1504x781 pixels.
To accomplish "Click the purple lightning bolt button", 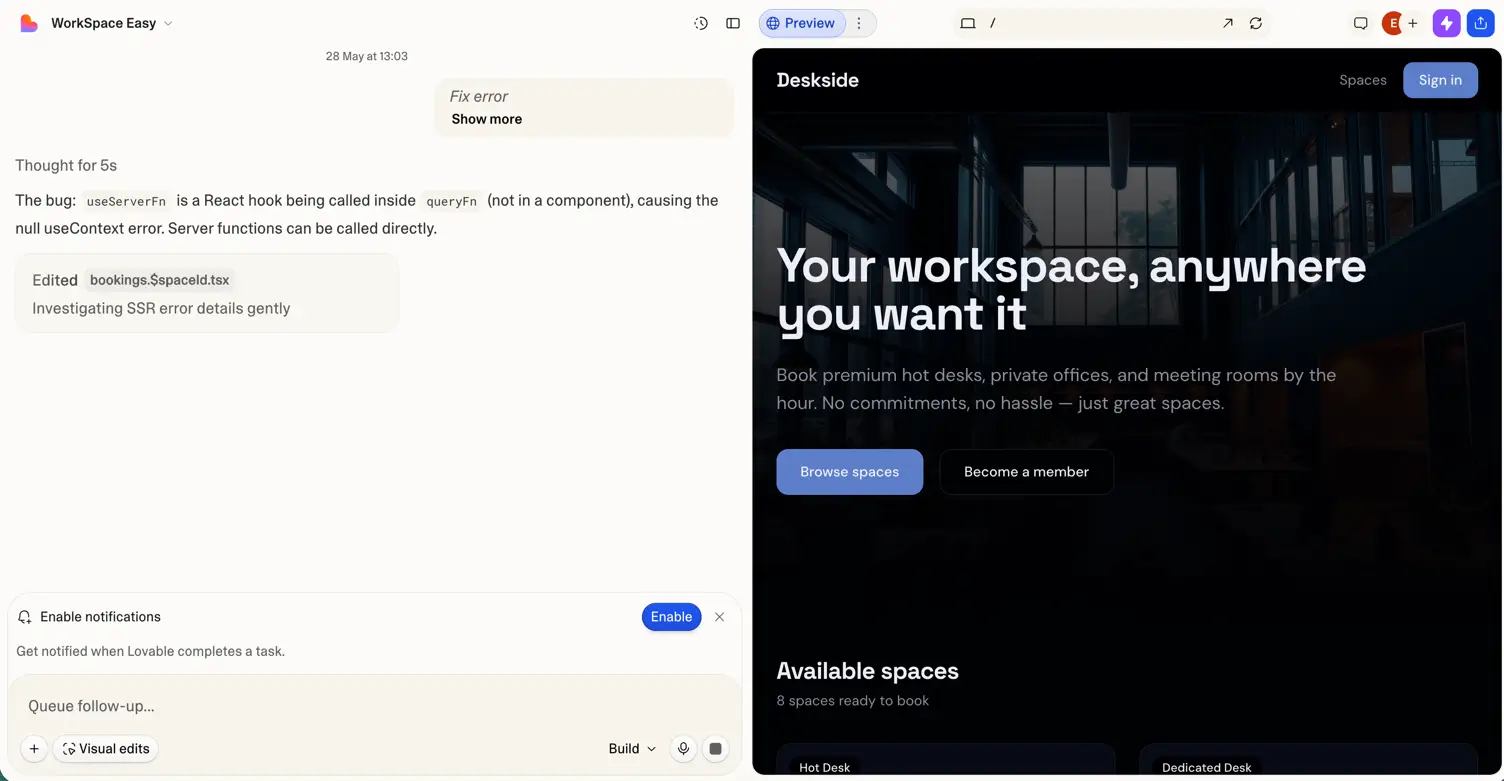I will click(x=1446, y=23).
